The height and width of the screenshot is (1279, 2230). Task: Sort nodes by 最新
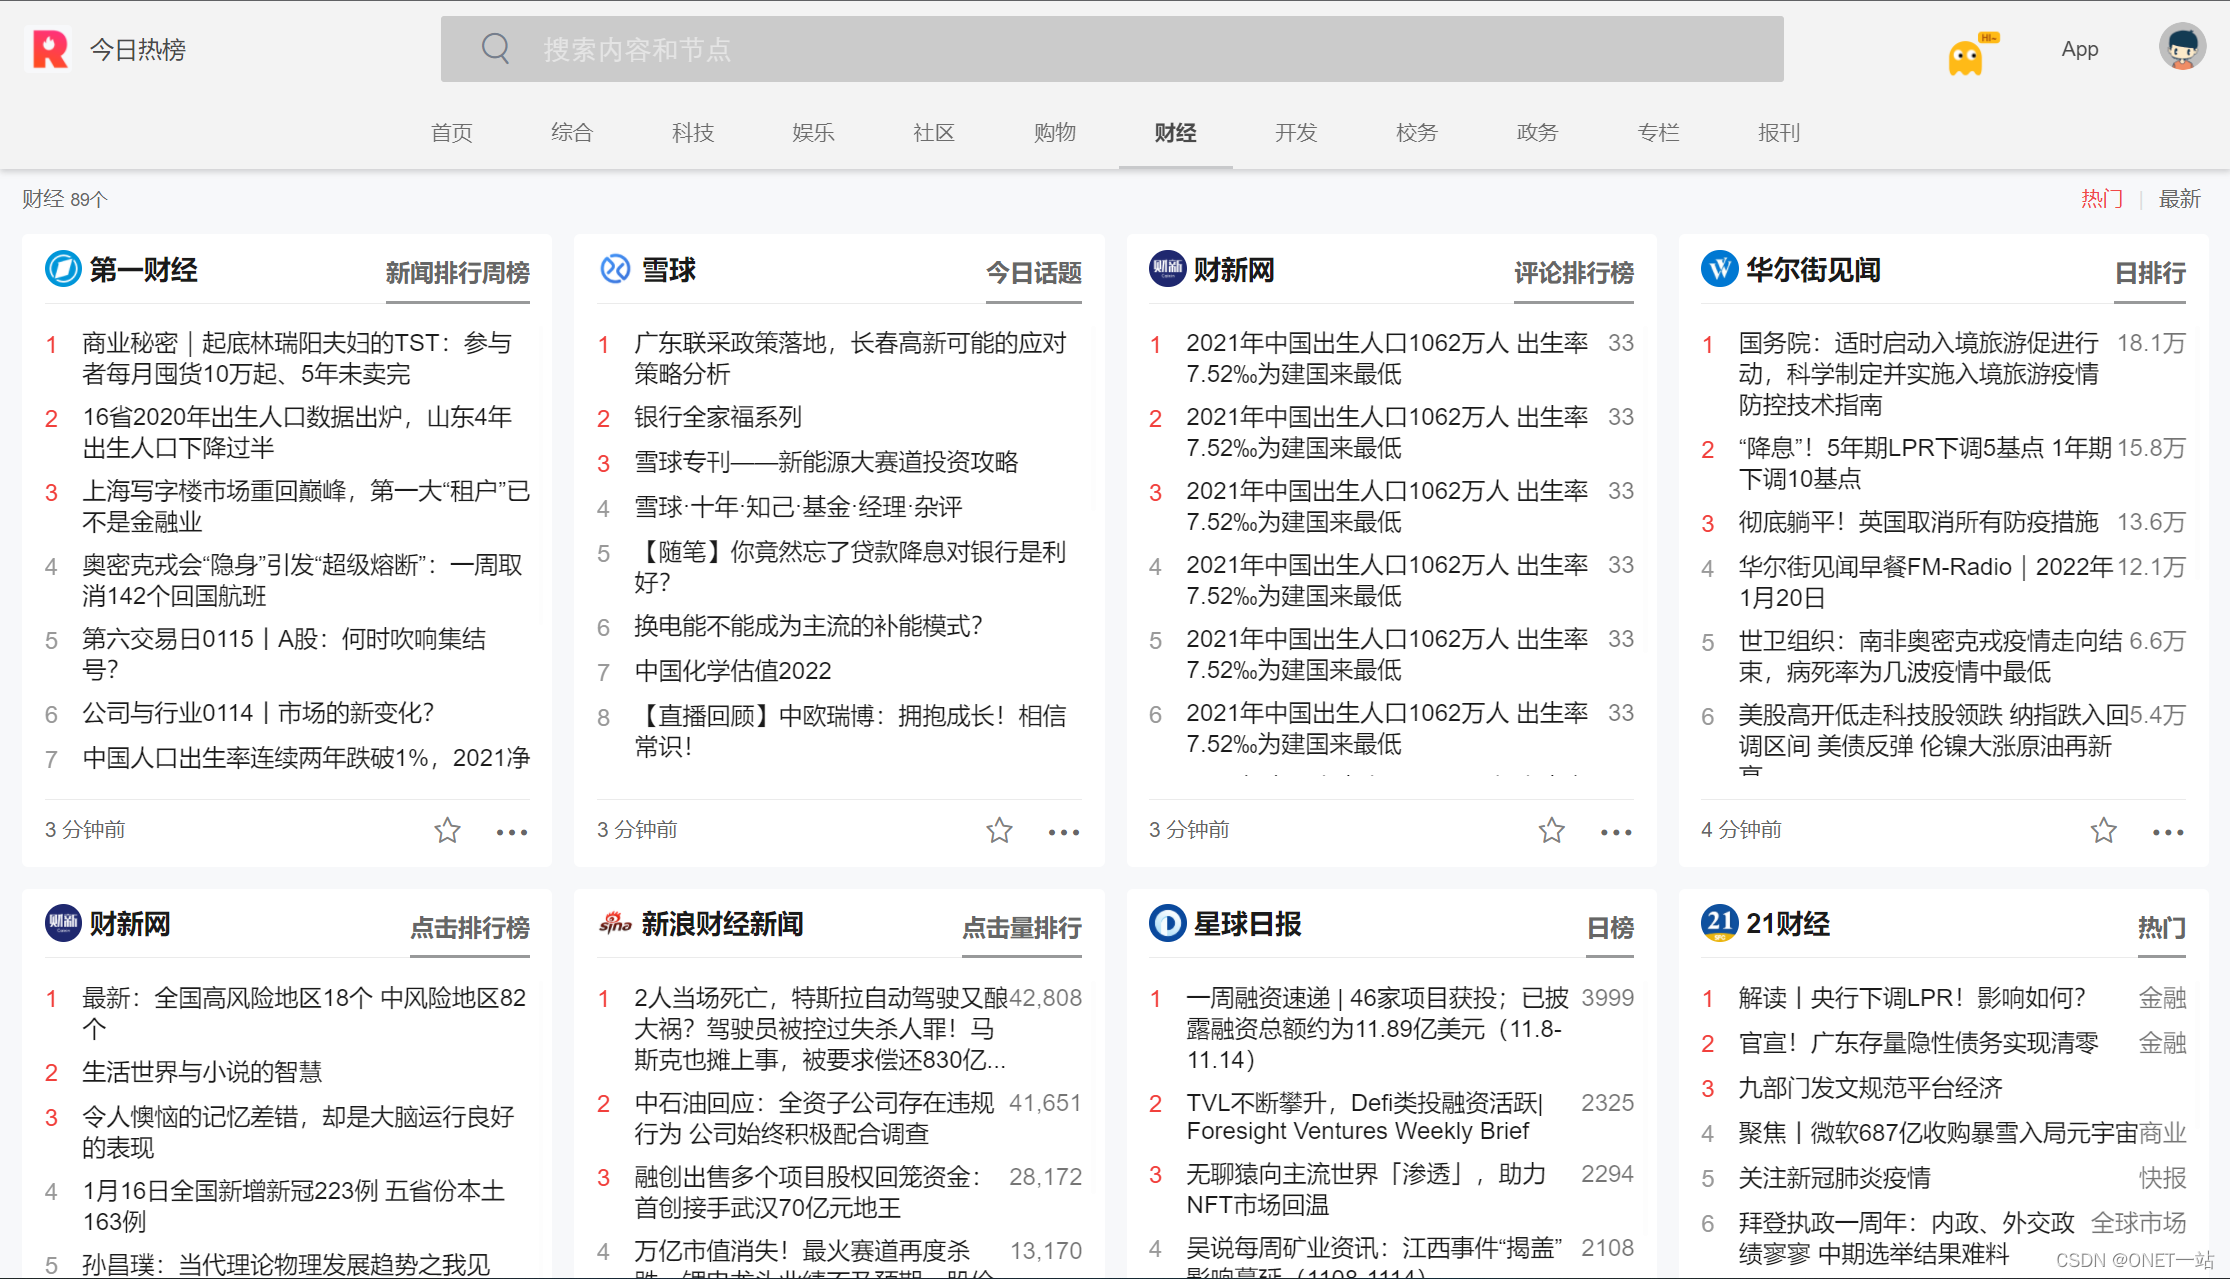2180,198
